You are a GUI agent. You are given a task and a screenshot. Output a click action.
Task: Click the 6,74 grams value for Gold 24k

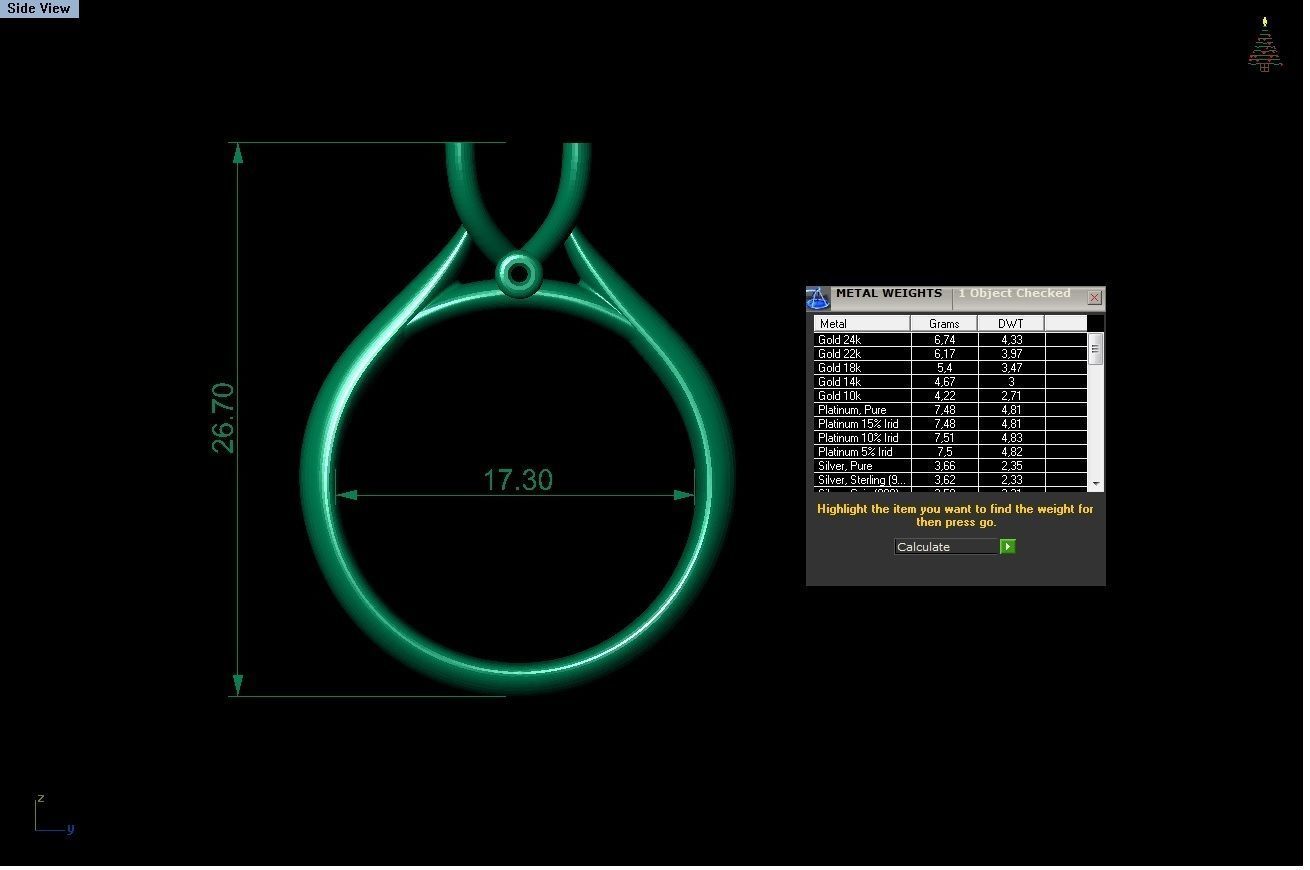[944, 340]
